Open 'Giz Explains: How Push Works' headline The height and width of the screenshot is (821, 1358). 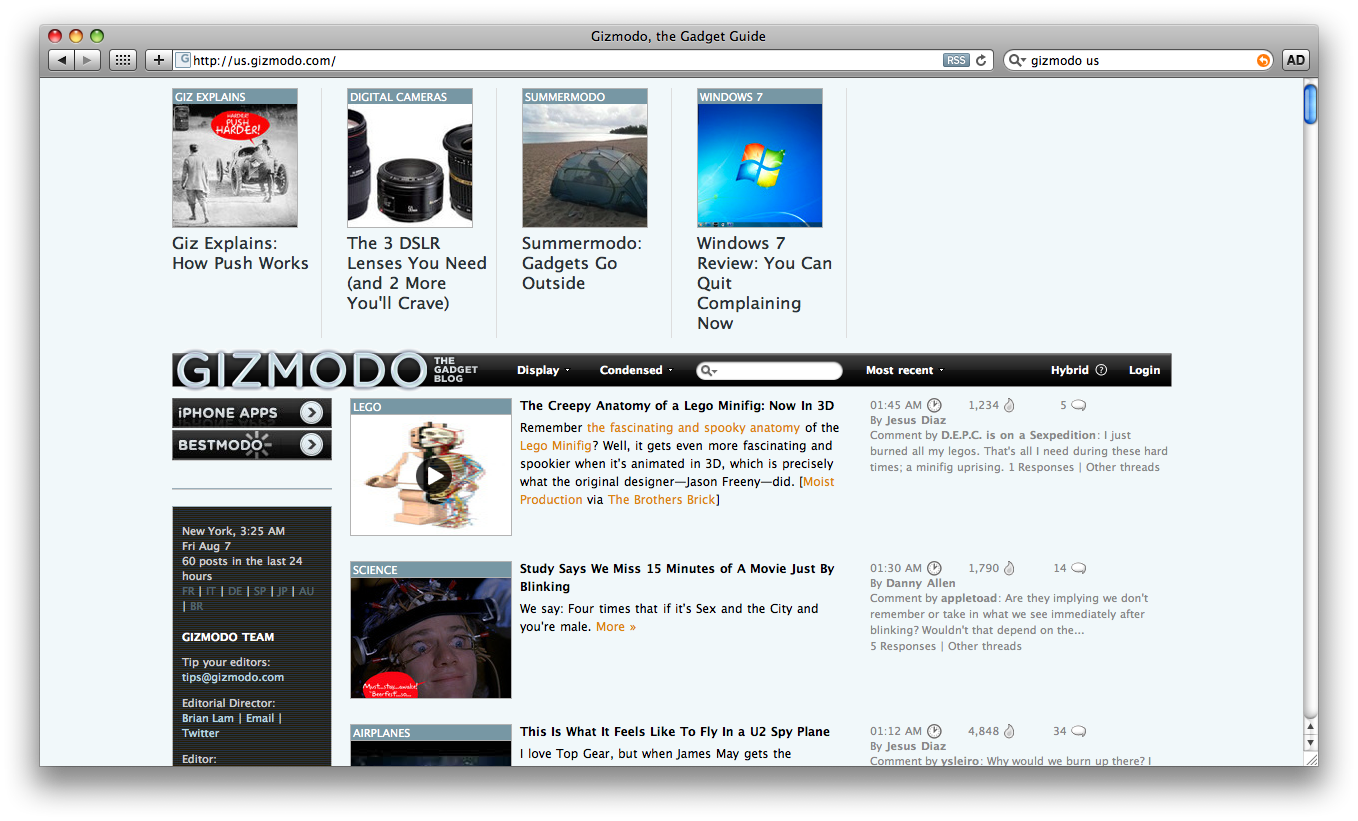(x=240, y=253)
